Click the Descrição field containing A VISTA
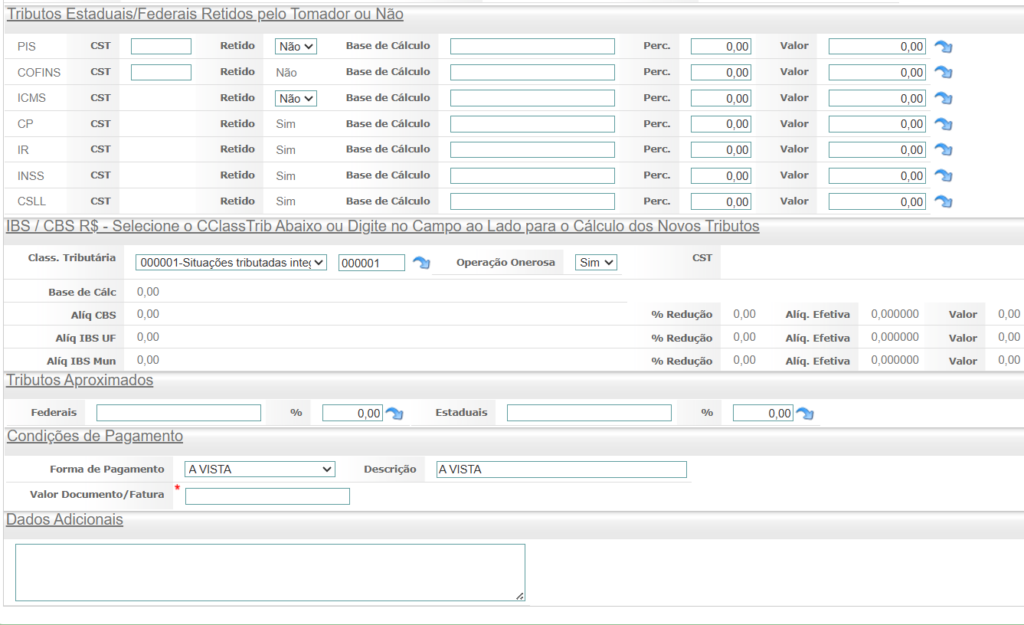 (x=561, y=469)
